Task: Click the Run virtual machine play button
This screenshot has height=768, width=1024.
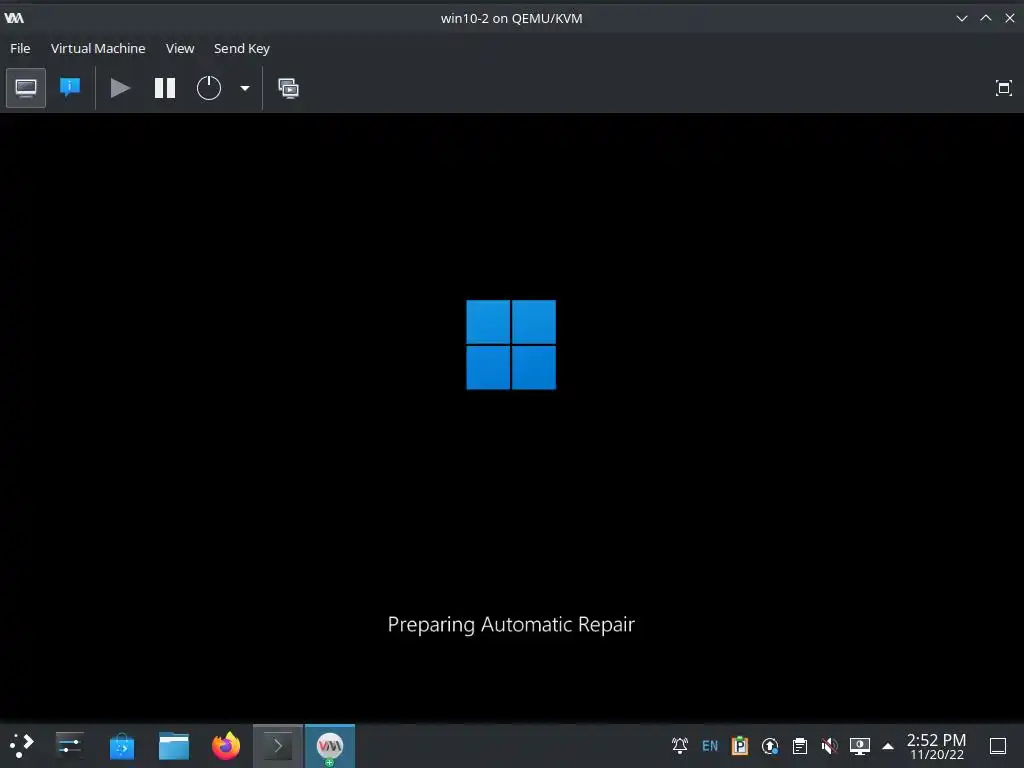Action: 120,88
